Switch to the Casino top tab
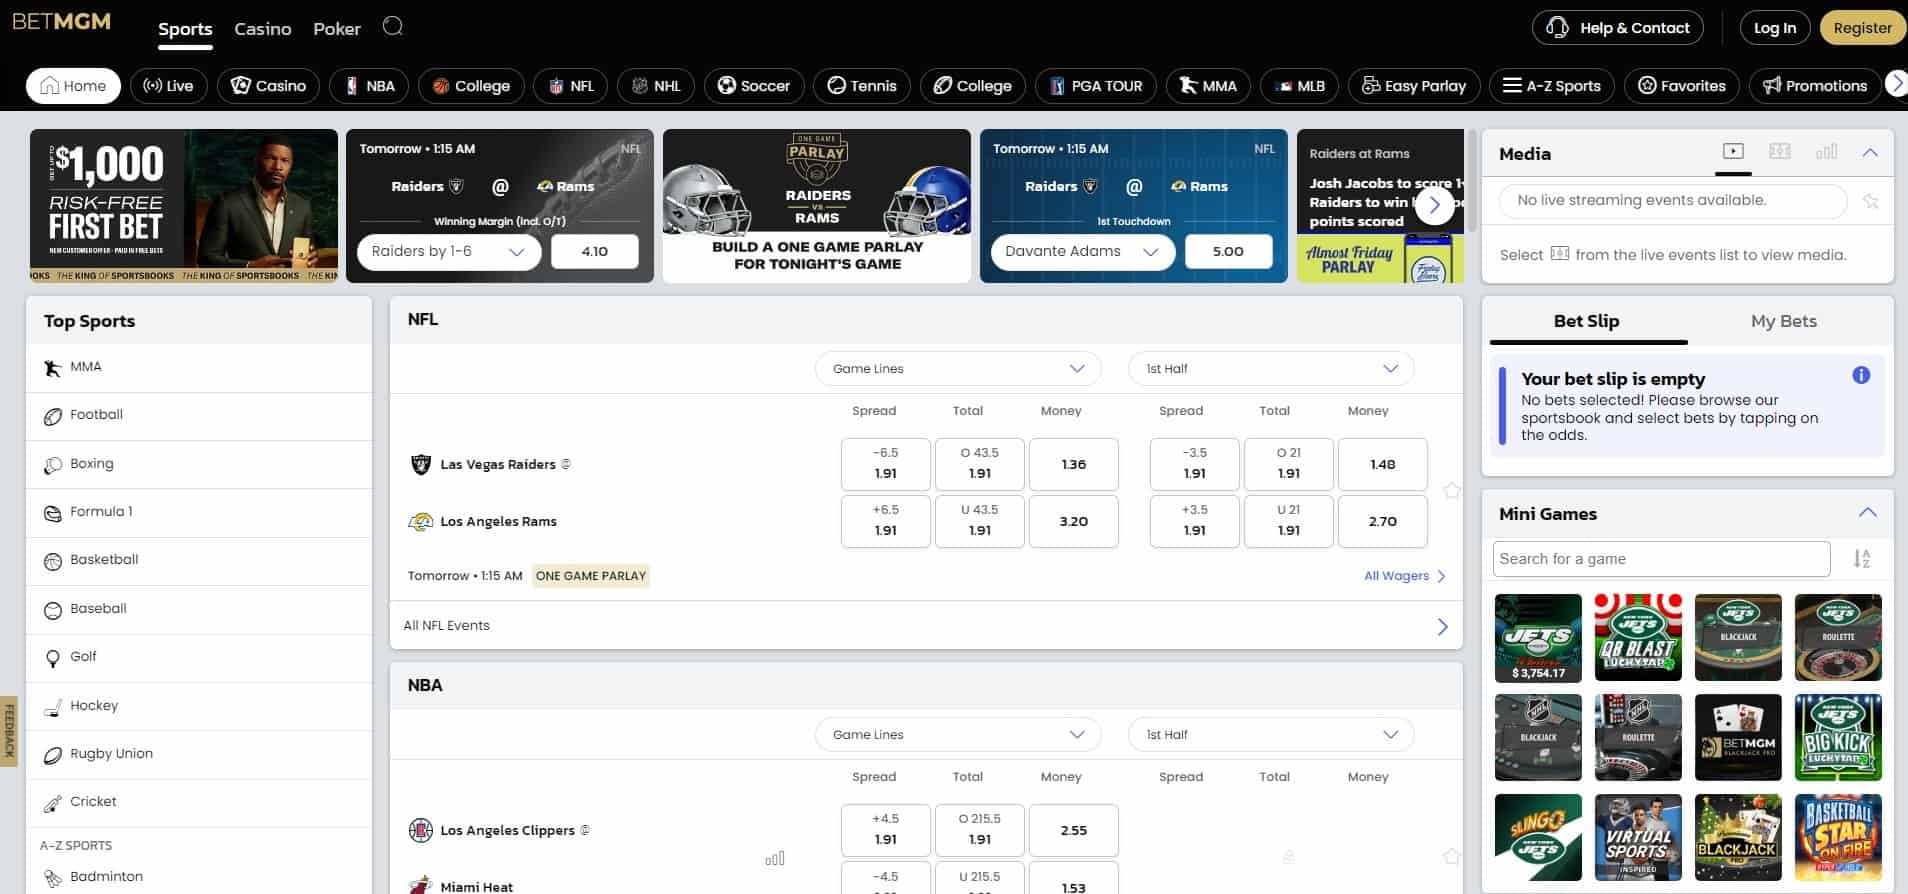The image size is (1908, 894). (x=263, y=29)
